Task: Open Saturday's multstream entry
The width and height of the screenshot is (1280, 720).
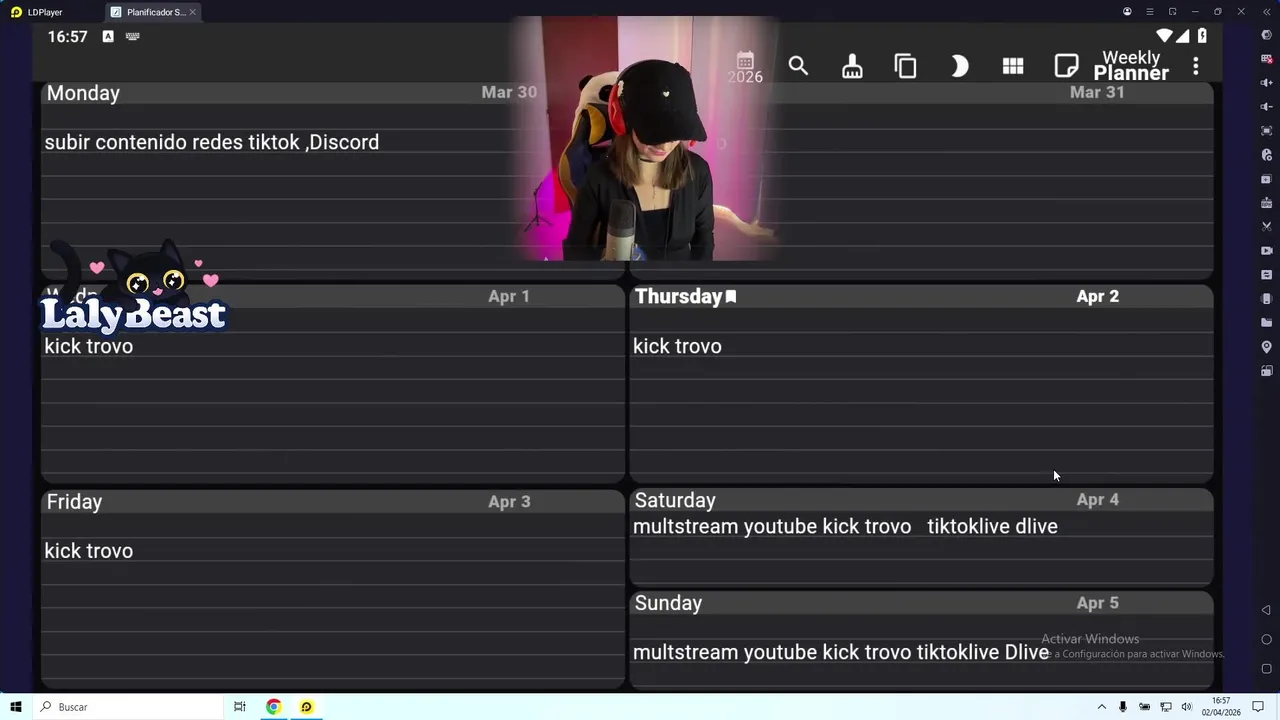Action: [x=845, y=526]
